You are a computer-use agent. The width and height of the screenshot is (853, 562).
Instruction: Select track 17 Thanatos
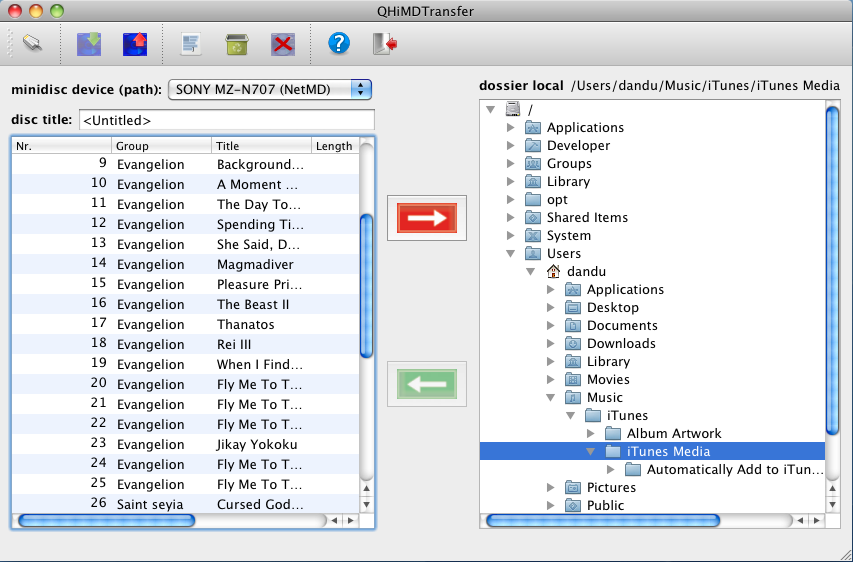(185, 324)
